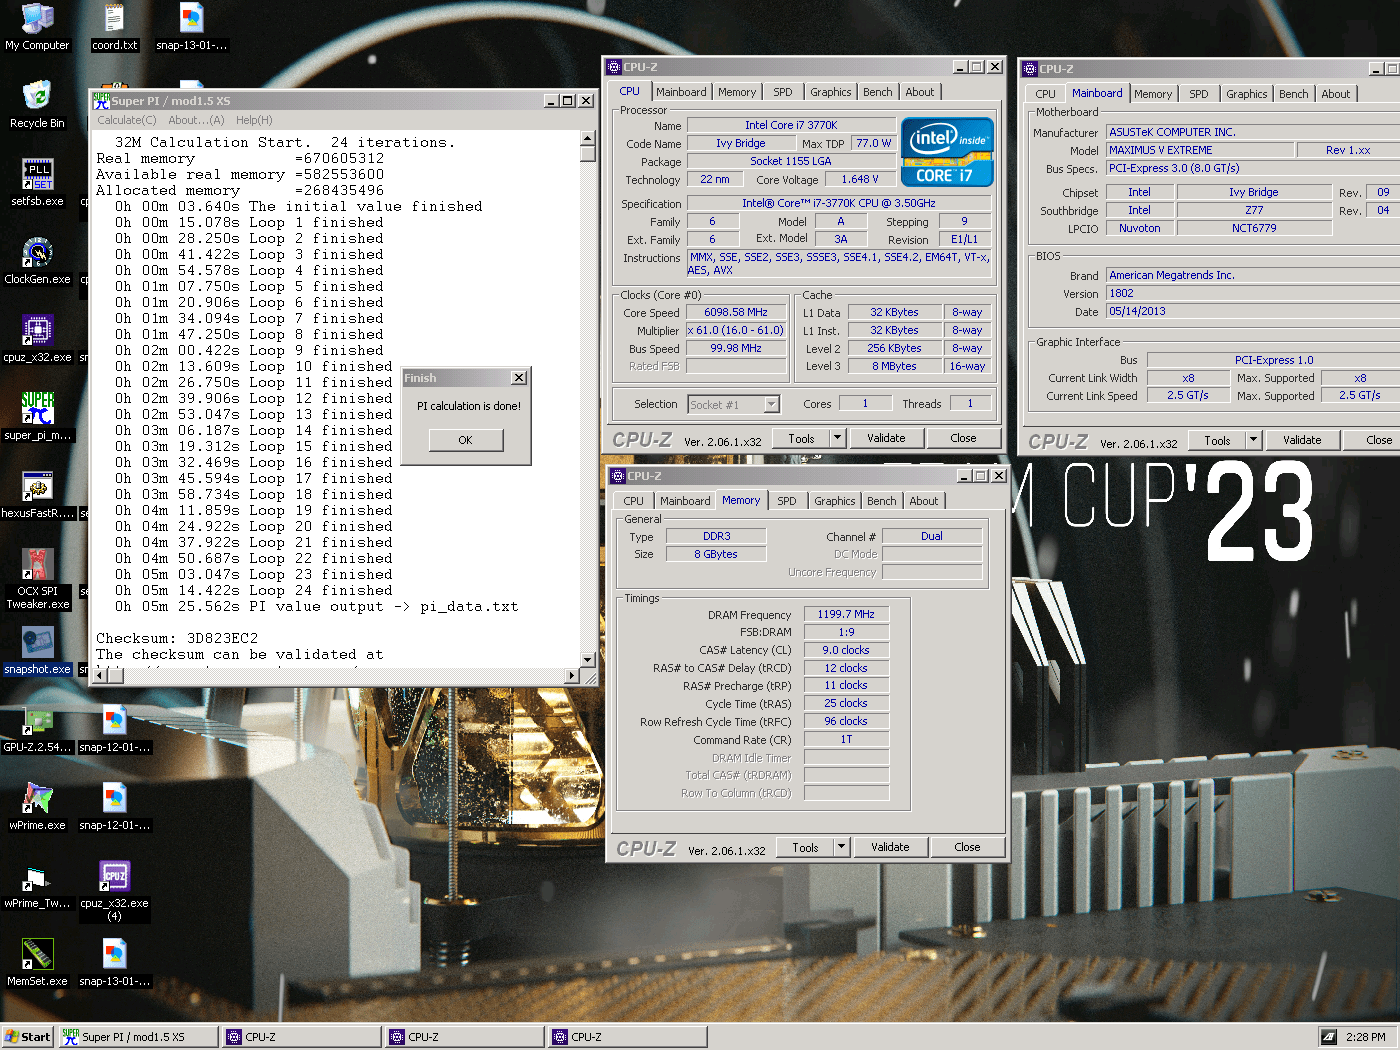Launch the cpuz_x32.exe chip icon
1400x1050 pixels.
37,339
